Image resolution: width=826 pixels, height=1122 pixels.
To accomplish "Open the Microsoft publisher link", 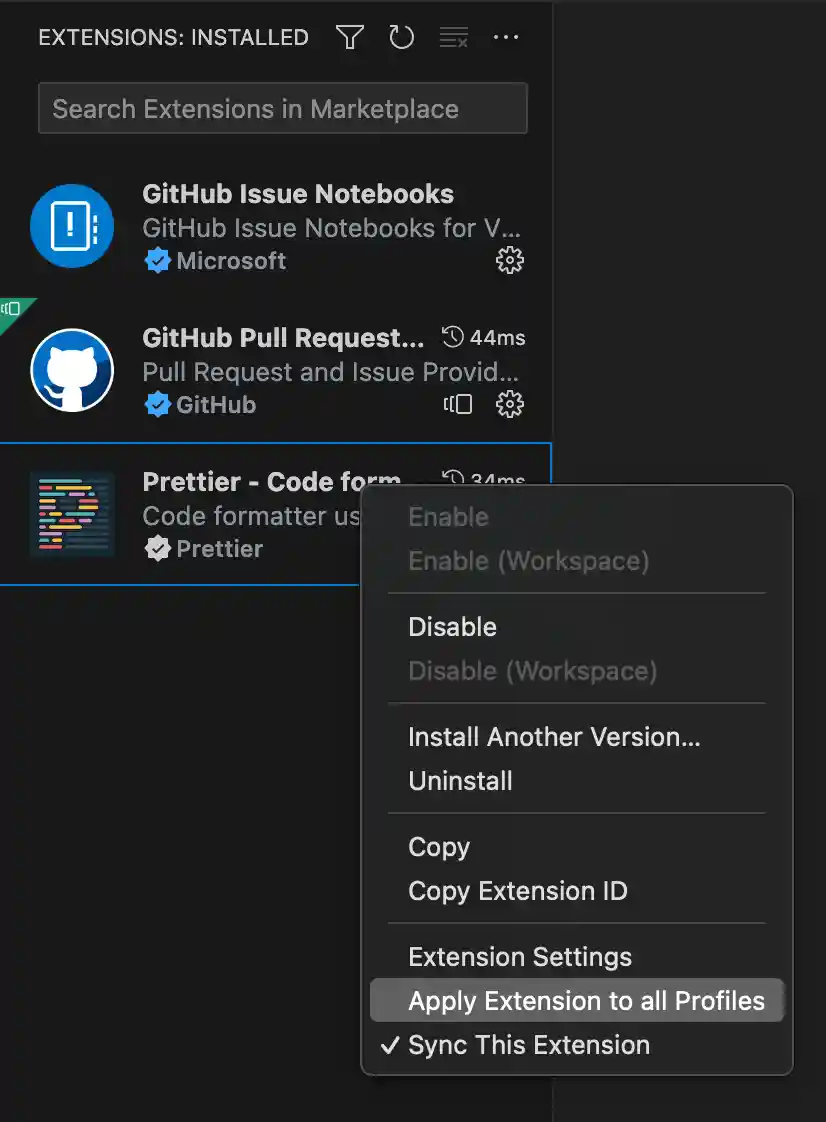I will (x=229, y=260).
